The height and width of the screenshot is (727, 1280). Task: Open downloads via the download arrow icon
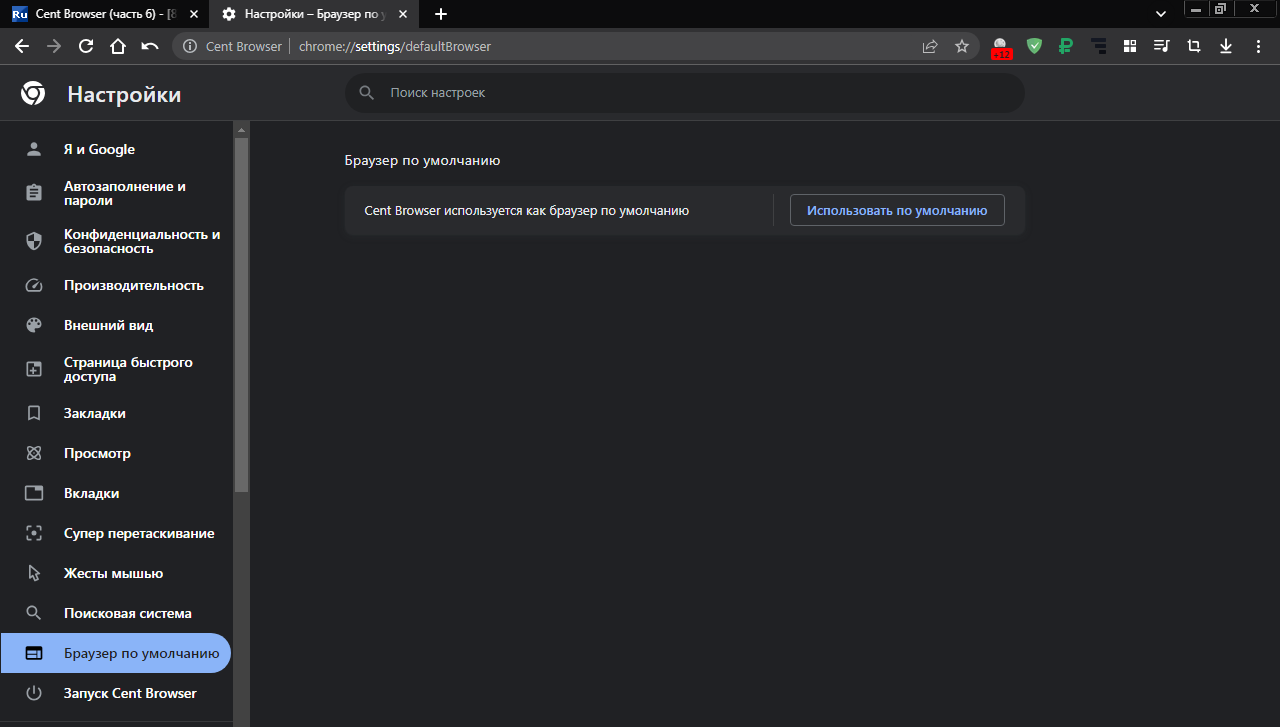tap(1226, 46)
